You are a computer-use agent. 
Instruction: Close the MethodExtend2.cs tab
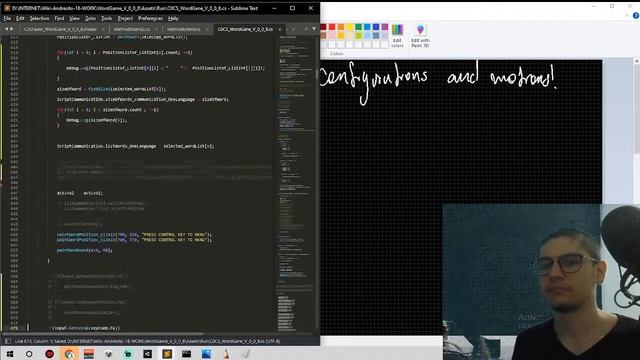point(156,29)
